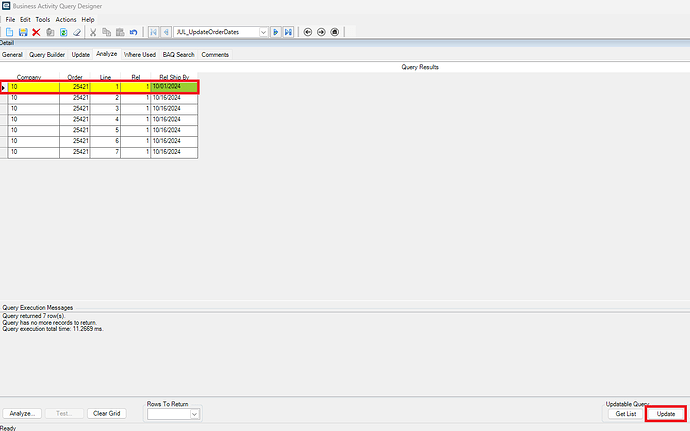Click the attachments icon in toolbar
The image size is (690, 431).
pyautogui.click(x=50, y=32)
